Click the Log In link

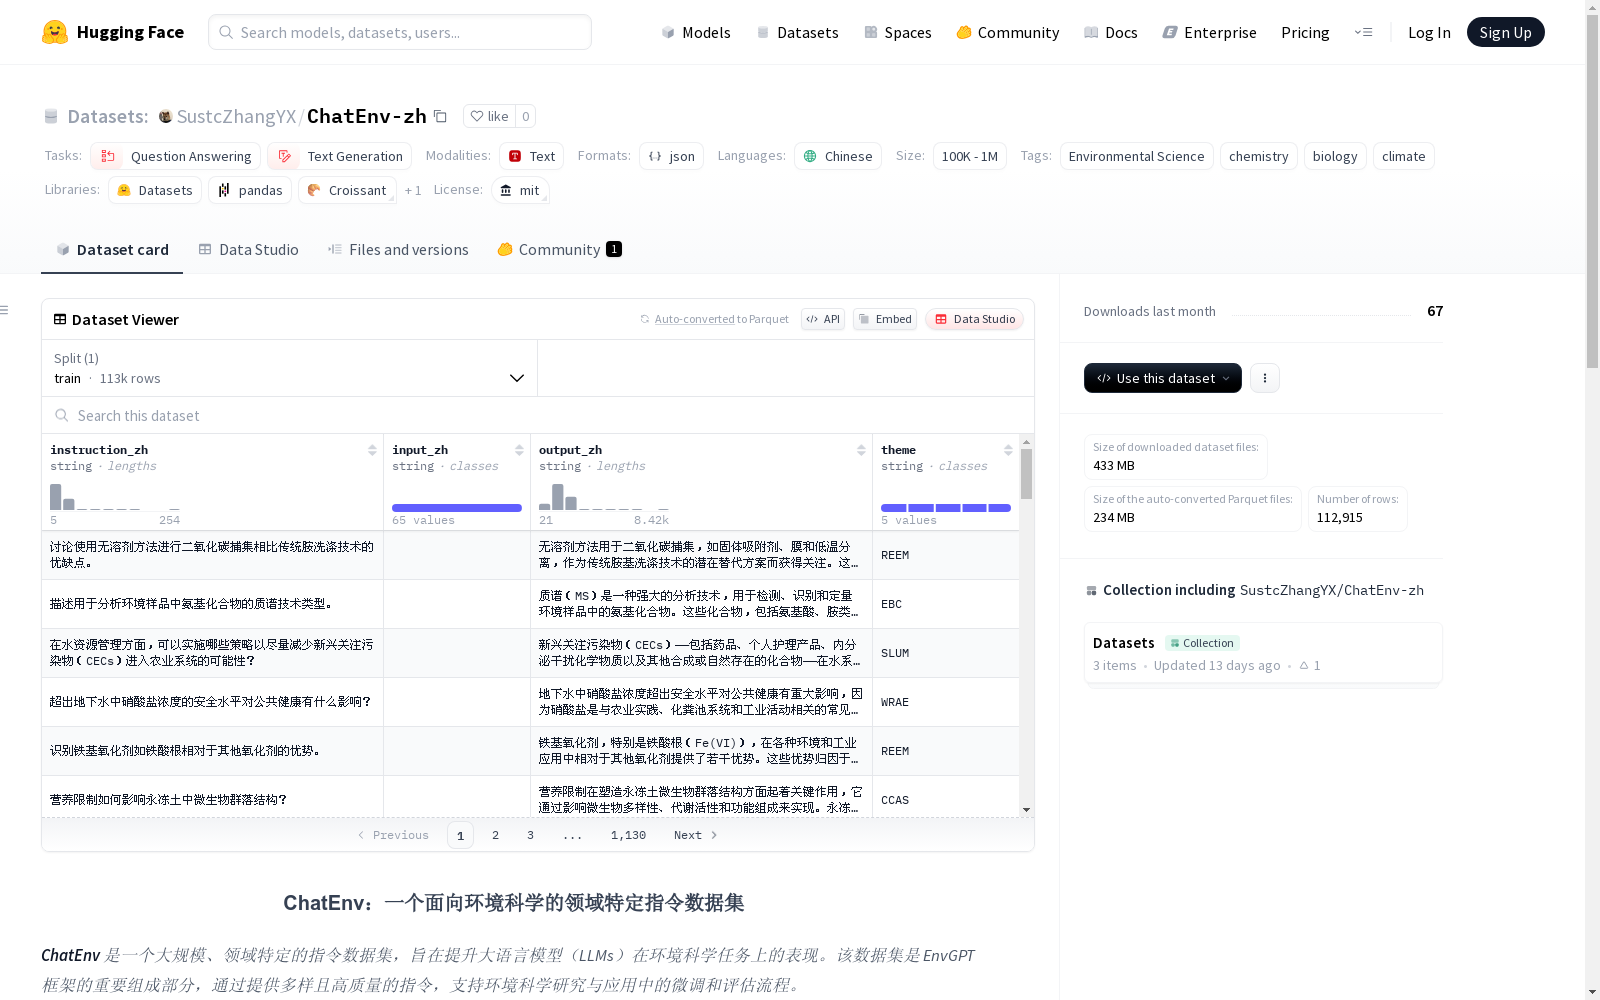1429,32
